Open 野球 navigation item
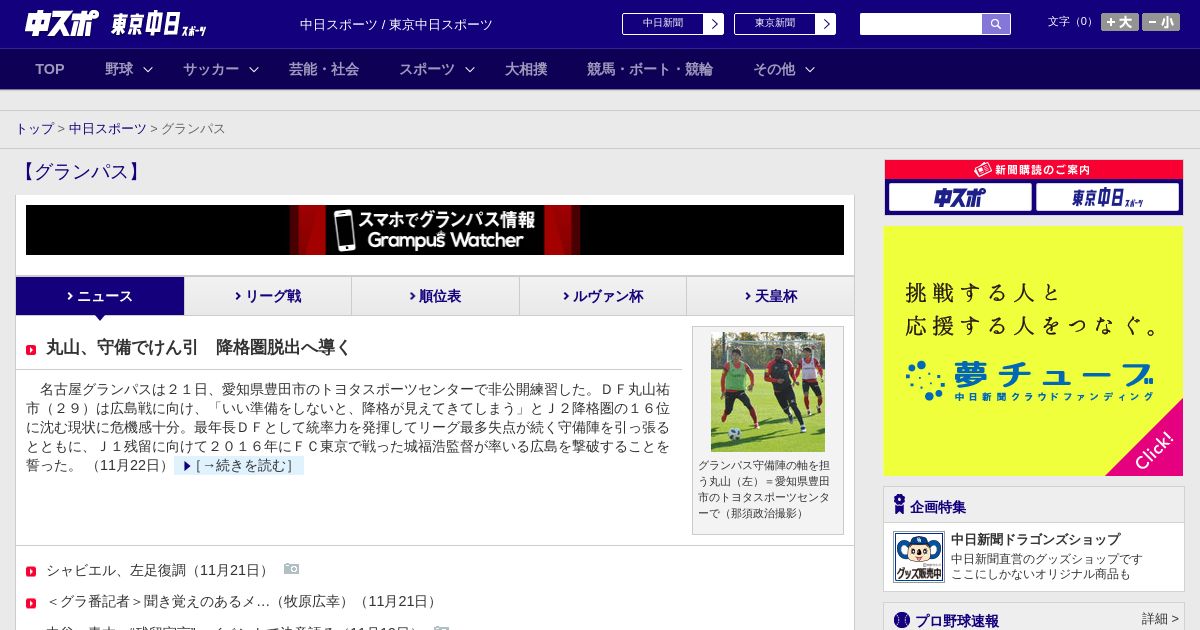 click(x=119, y=69)
